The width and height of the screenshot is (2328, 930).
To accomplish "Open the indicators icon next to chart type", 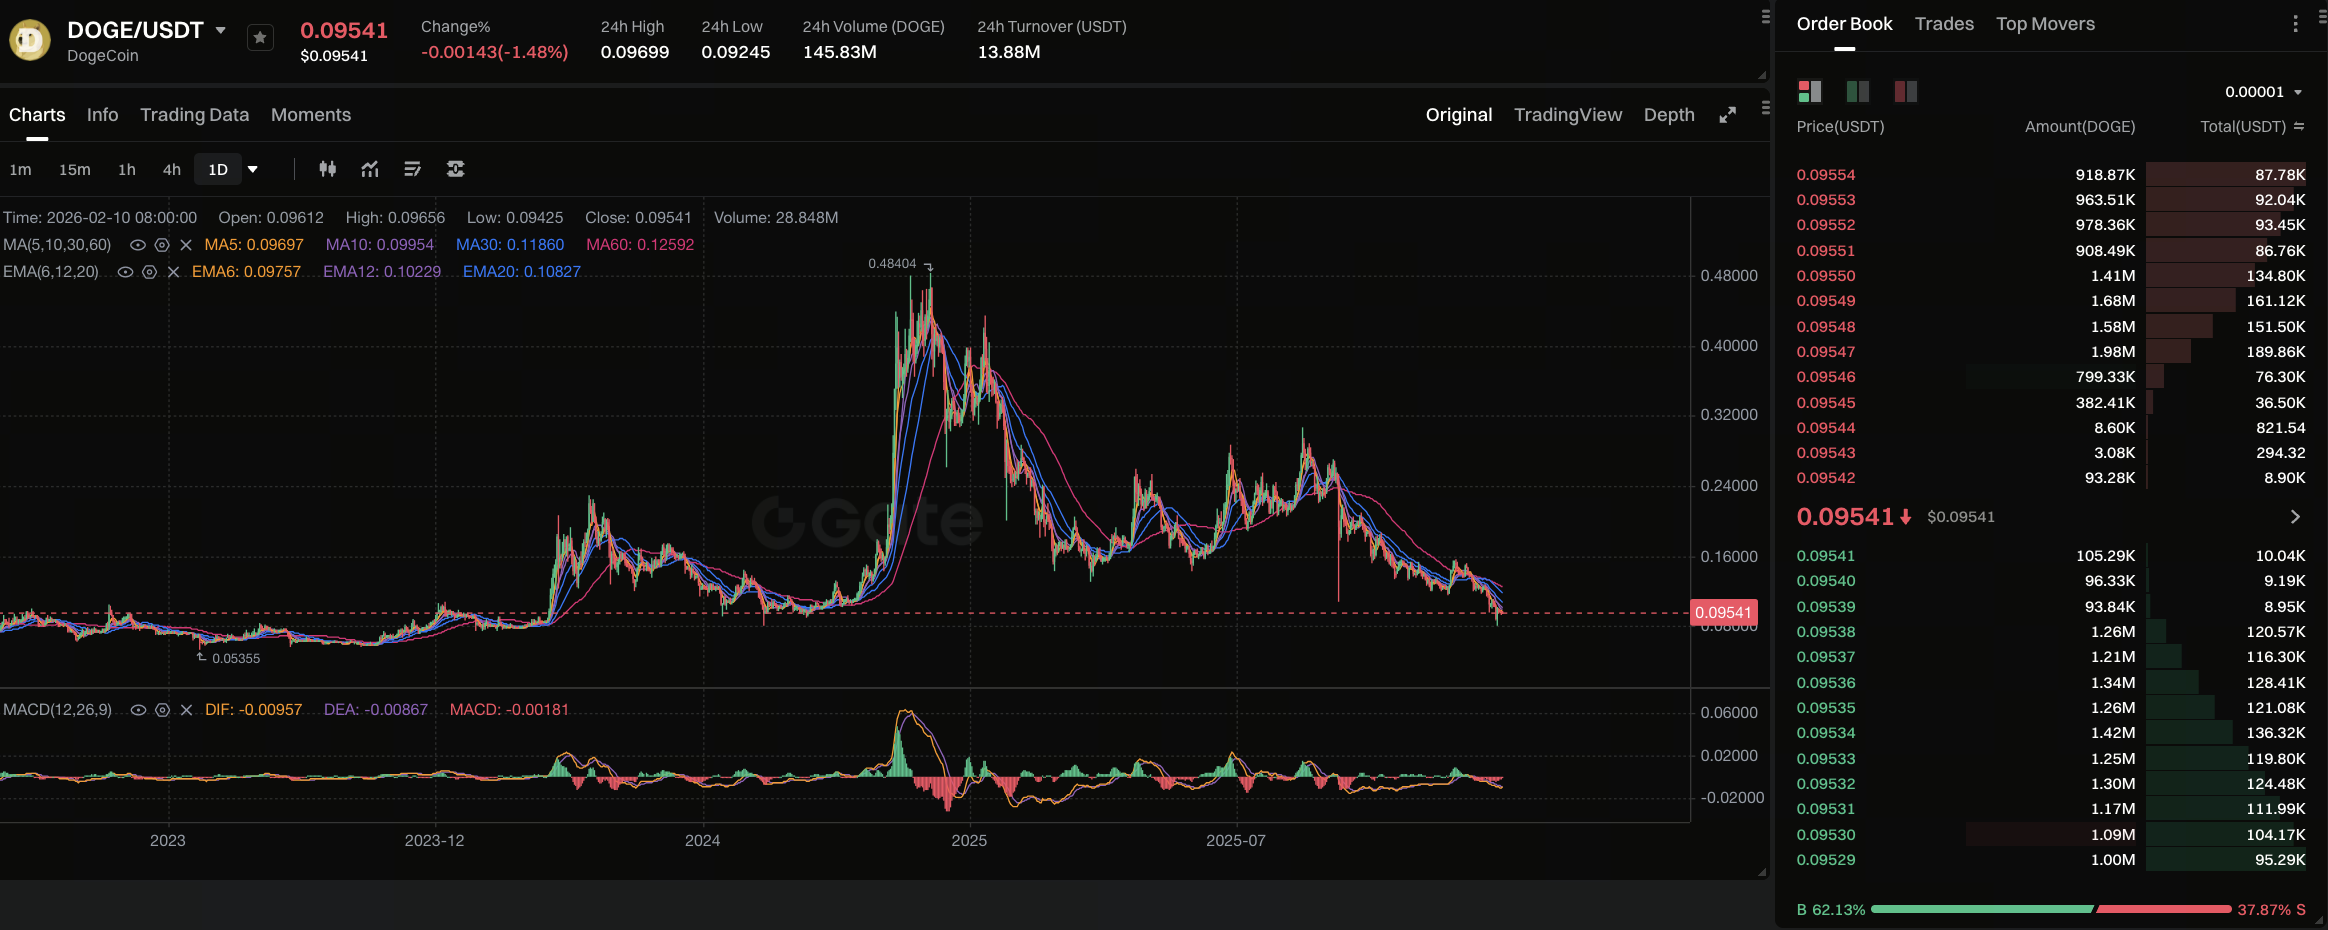I will [x=370, y=169].
